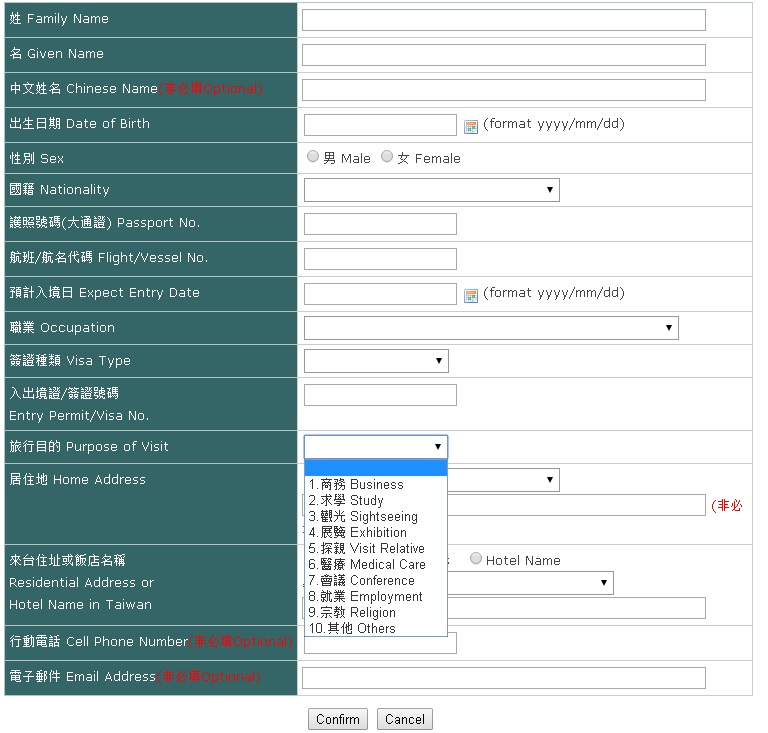The image size is (768, 733).
Task: Choose 9. Religion as purpose
Action: tap(376, 613)
